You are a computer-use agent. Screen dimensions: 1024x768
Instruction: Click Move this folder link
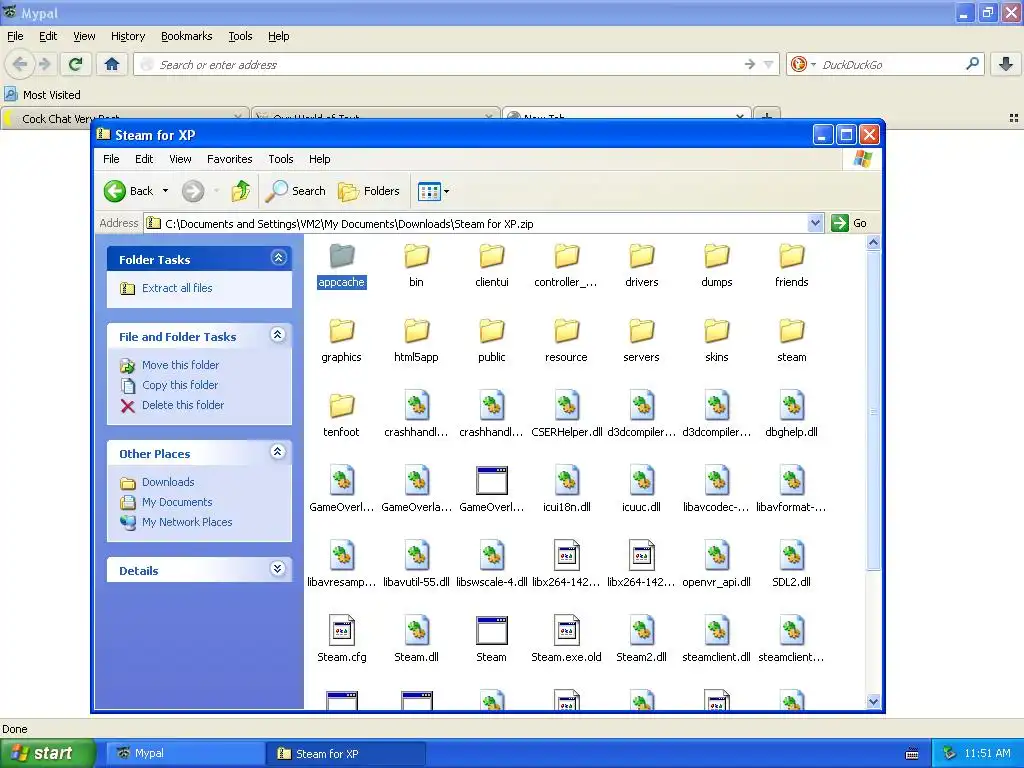[180, 365]
